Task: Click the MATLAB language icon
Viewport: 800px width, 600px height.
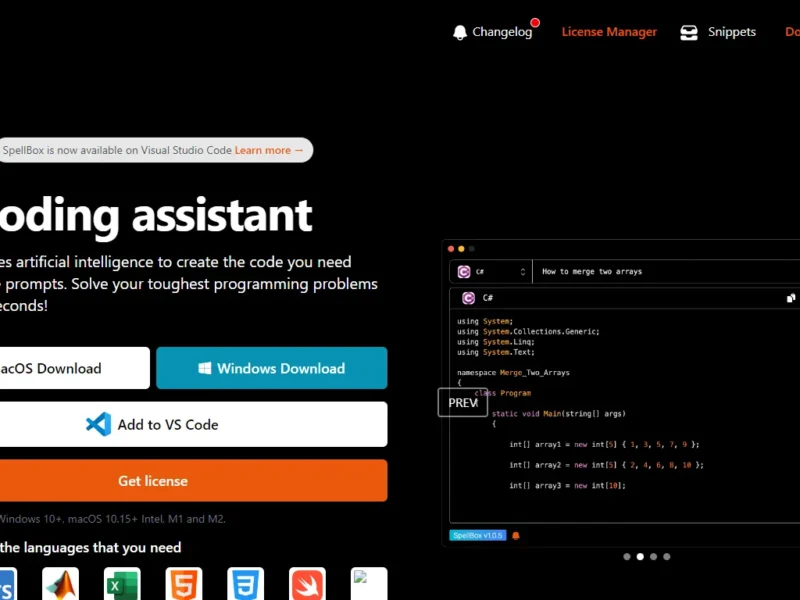Action: [60, 584]
